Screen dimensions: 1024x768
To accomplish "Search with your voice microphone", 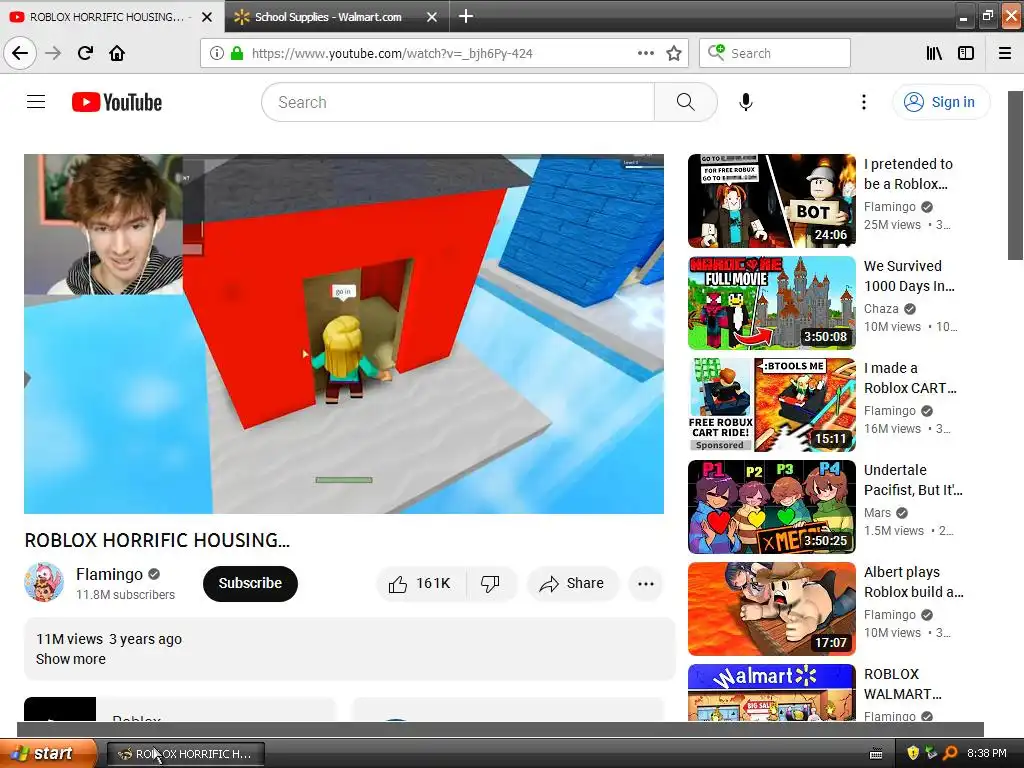I will click(x=746, y=102).
